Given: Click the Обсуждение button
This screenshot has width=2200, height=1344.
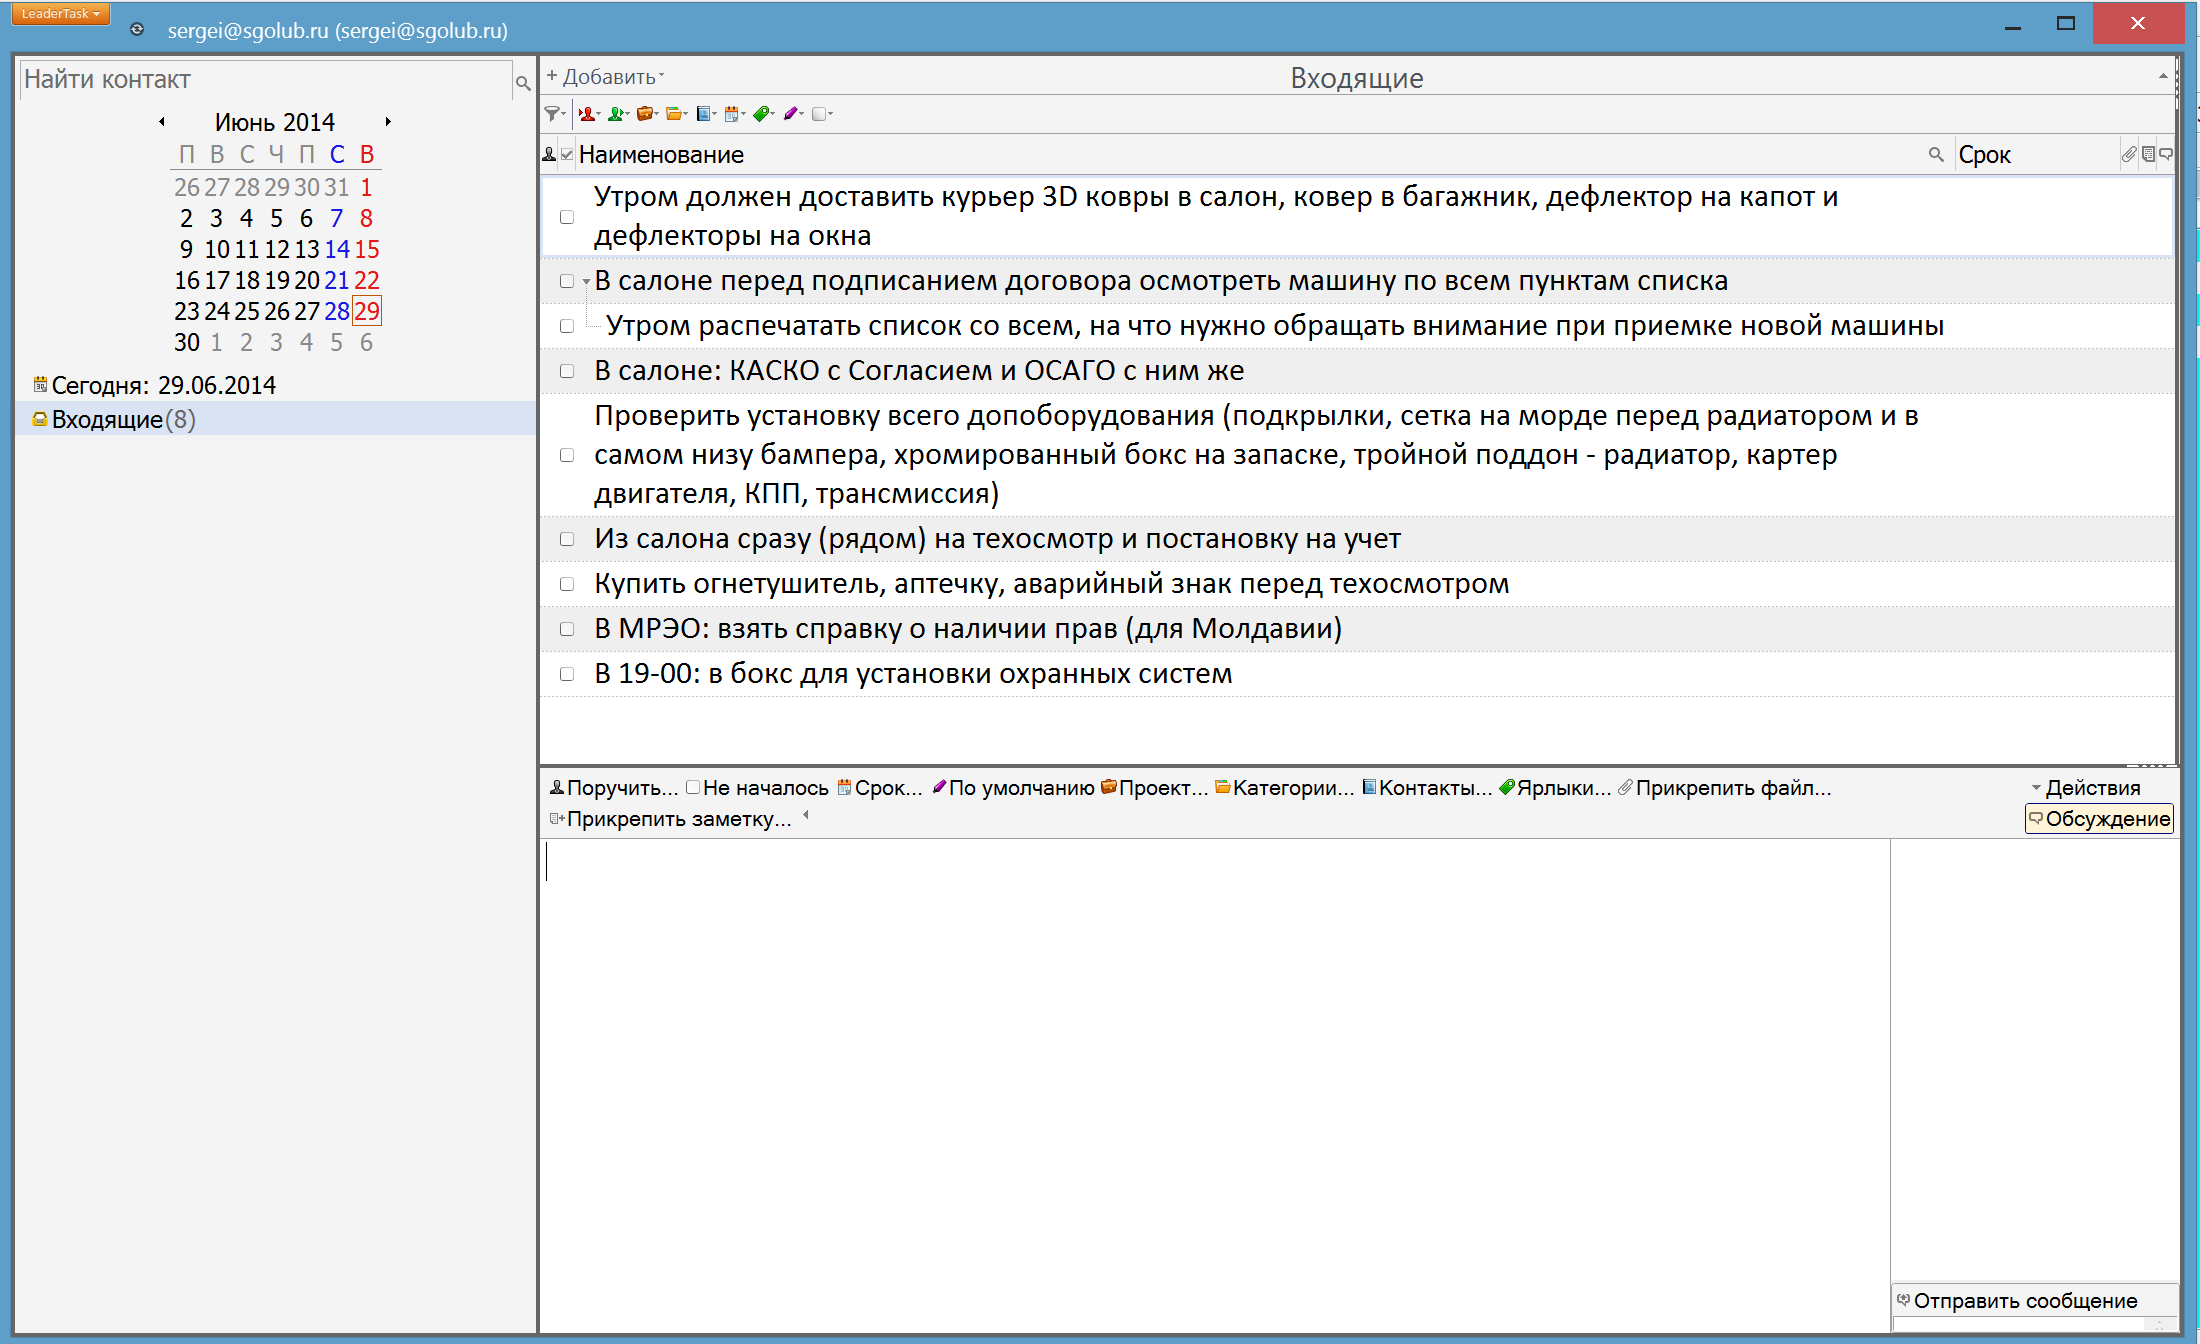Looking at the screenshot, I should pos(2099,819).
